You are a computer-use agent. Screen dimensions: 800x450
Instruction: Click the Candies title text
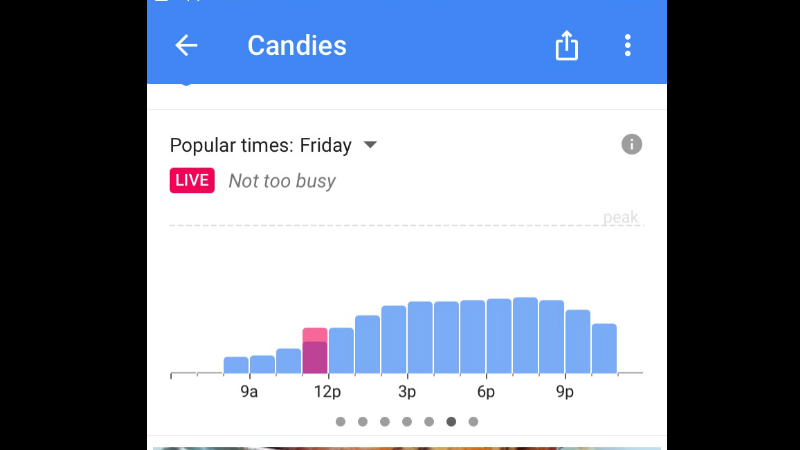297,45
